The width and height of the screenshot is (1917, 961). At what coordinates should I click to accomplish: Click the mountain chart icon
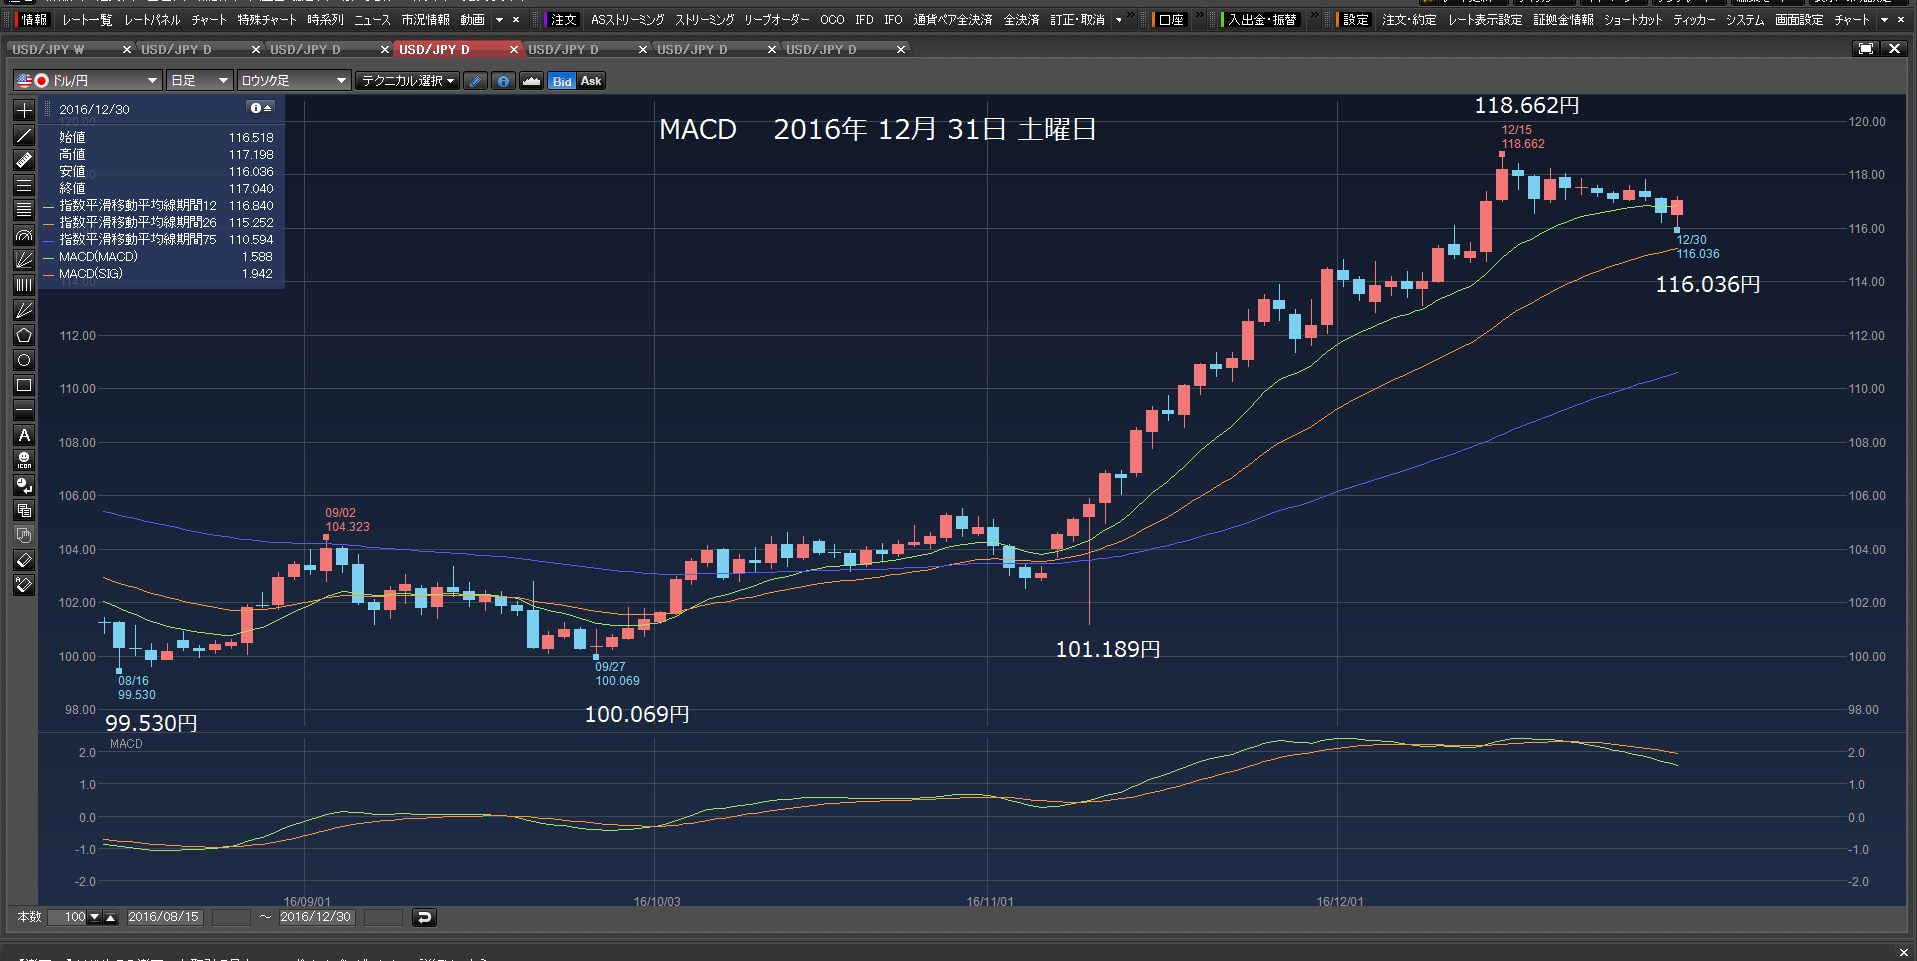coord(531,81)
